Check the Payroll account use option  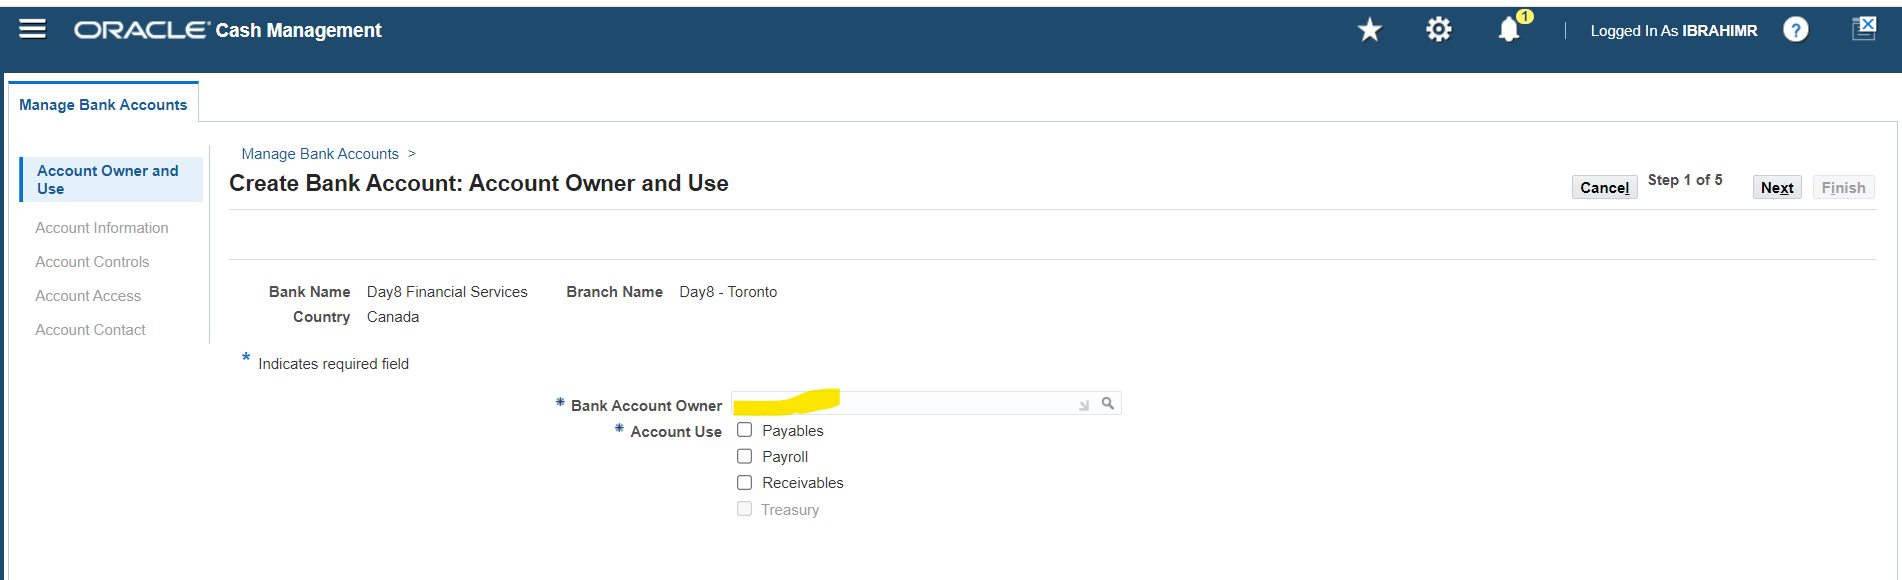click(x=744, y=456)
